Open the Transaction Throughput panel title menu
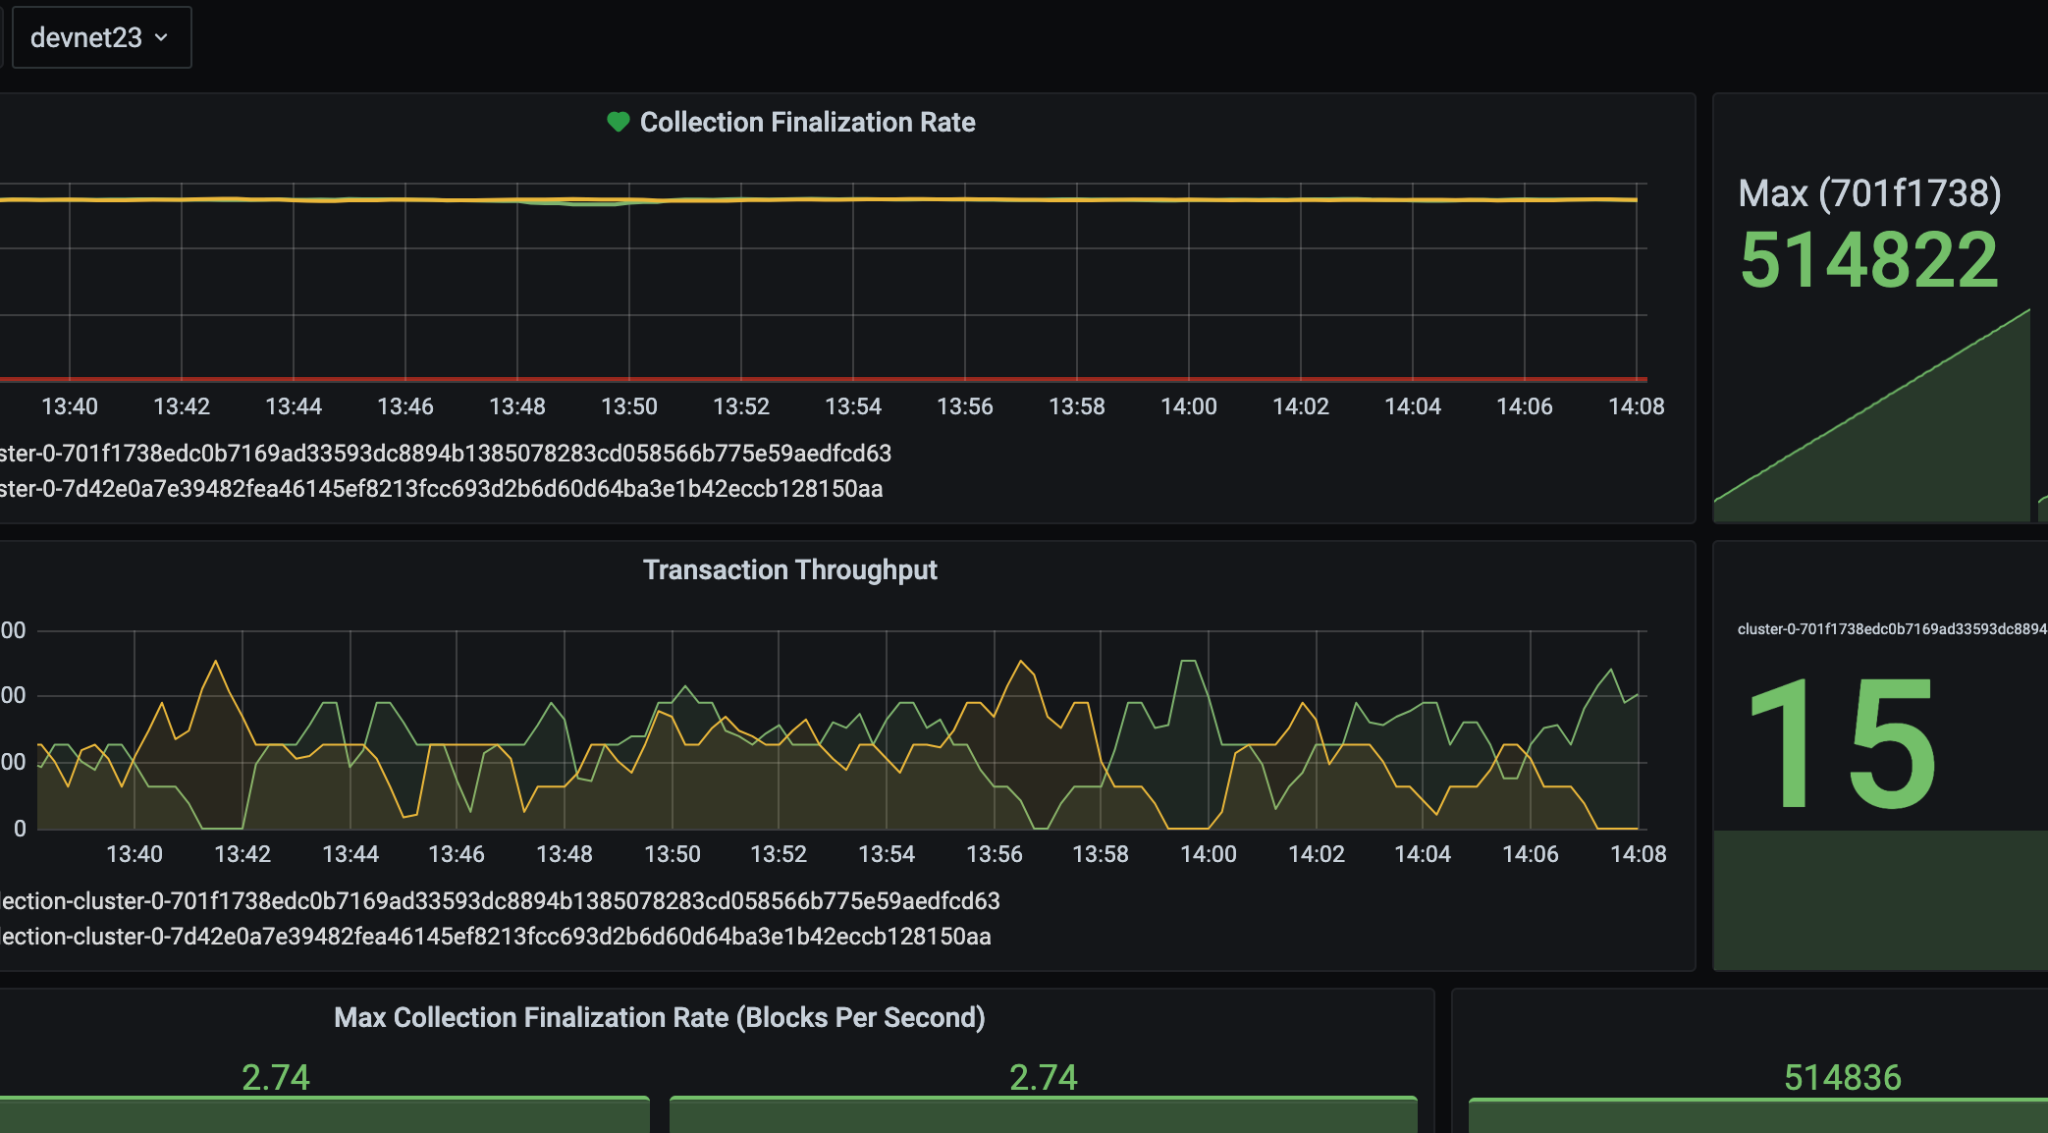This screenshot has height=1133, width=2048. (x=789, y=570)
